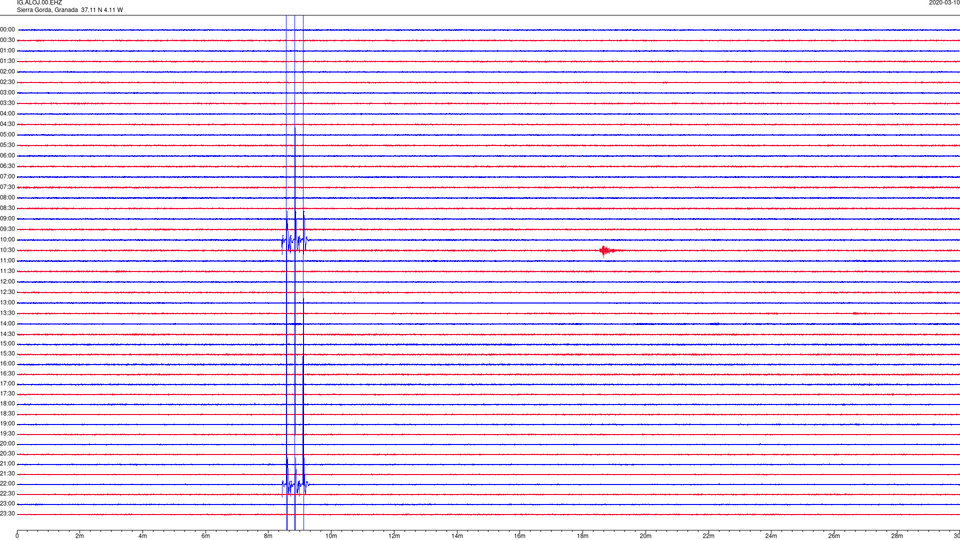960x540 pixels.
Task: Select the 01:30 trace time label
Action: click(7, 61)
